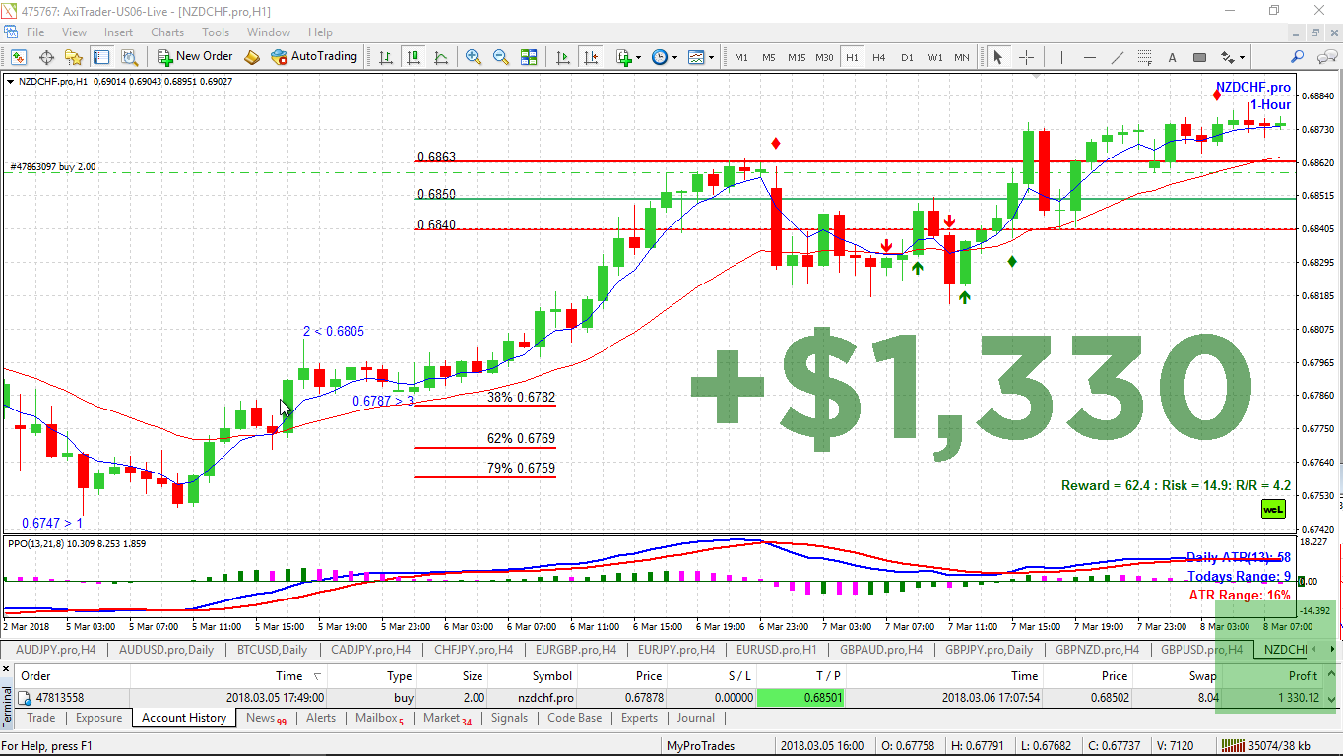Select the W1 timeframe
This screenshot has height=756, width=1343.
point(934,57)
